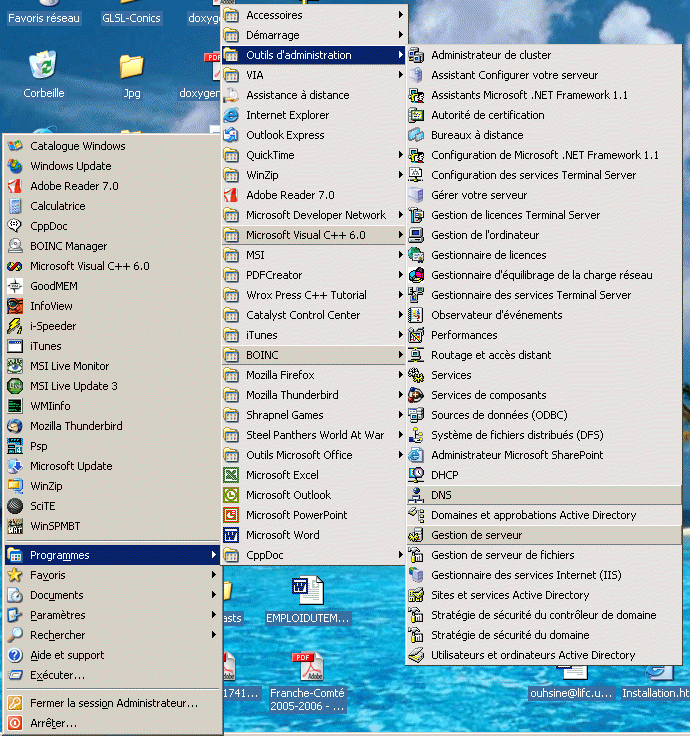Expand the Shrapnel Games submenu

point(401,415)
